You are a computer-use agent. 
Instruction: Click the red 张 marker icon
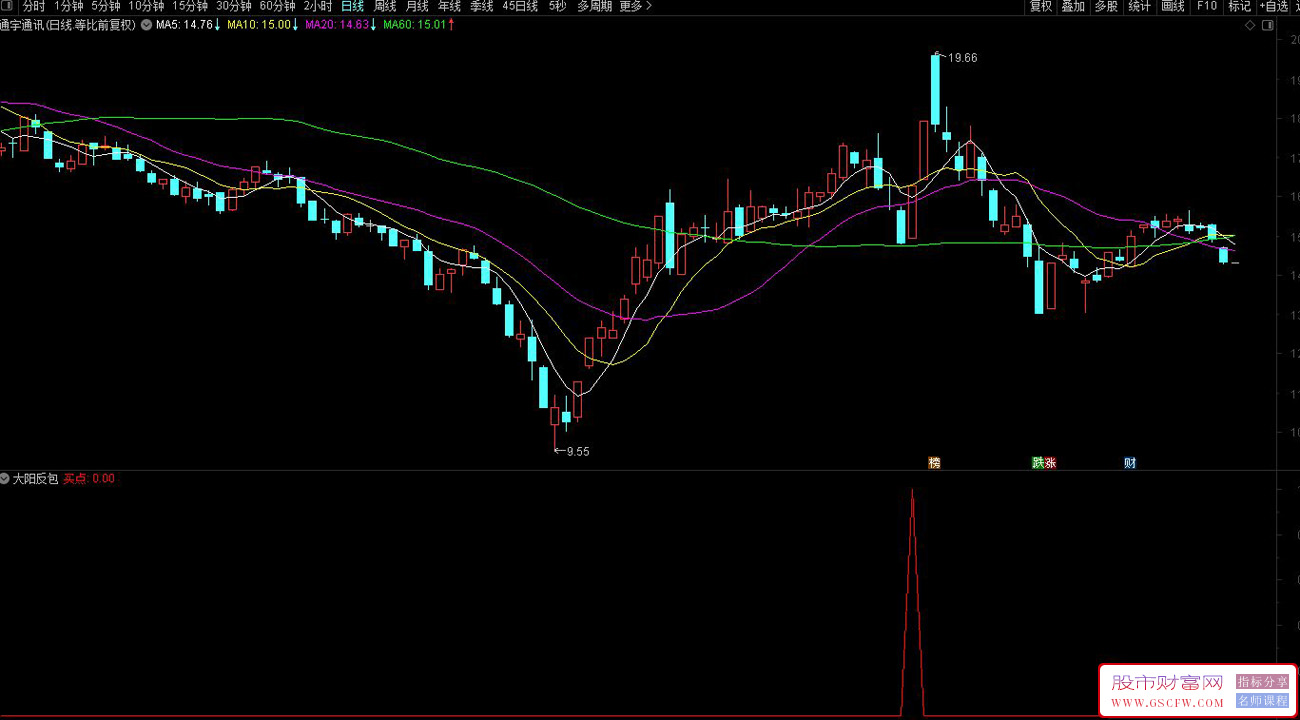pos(1050,463)
